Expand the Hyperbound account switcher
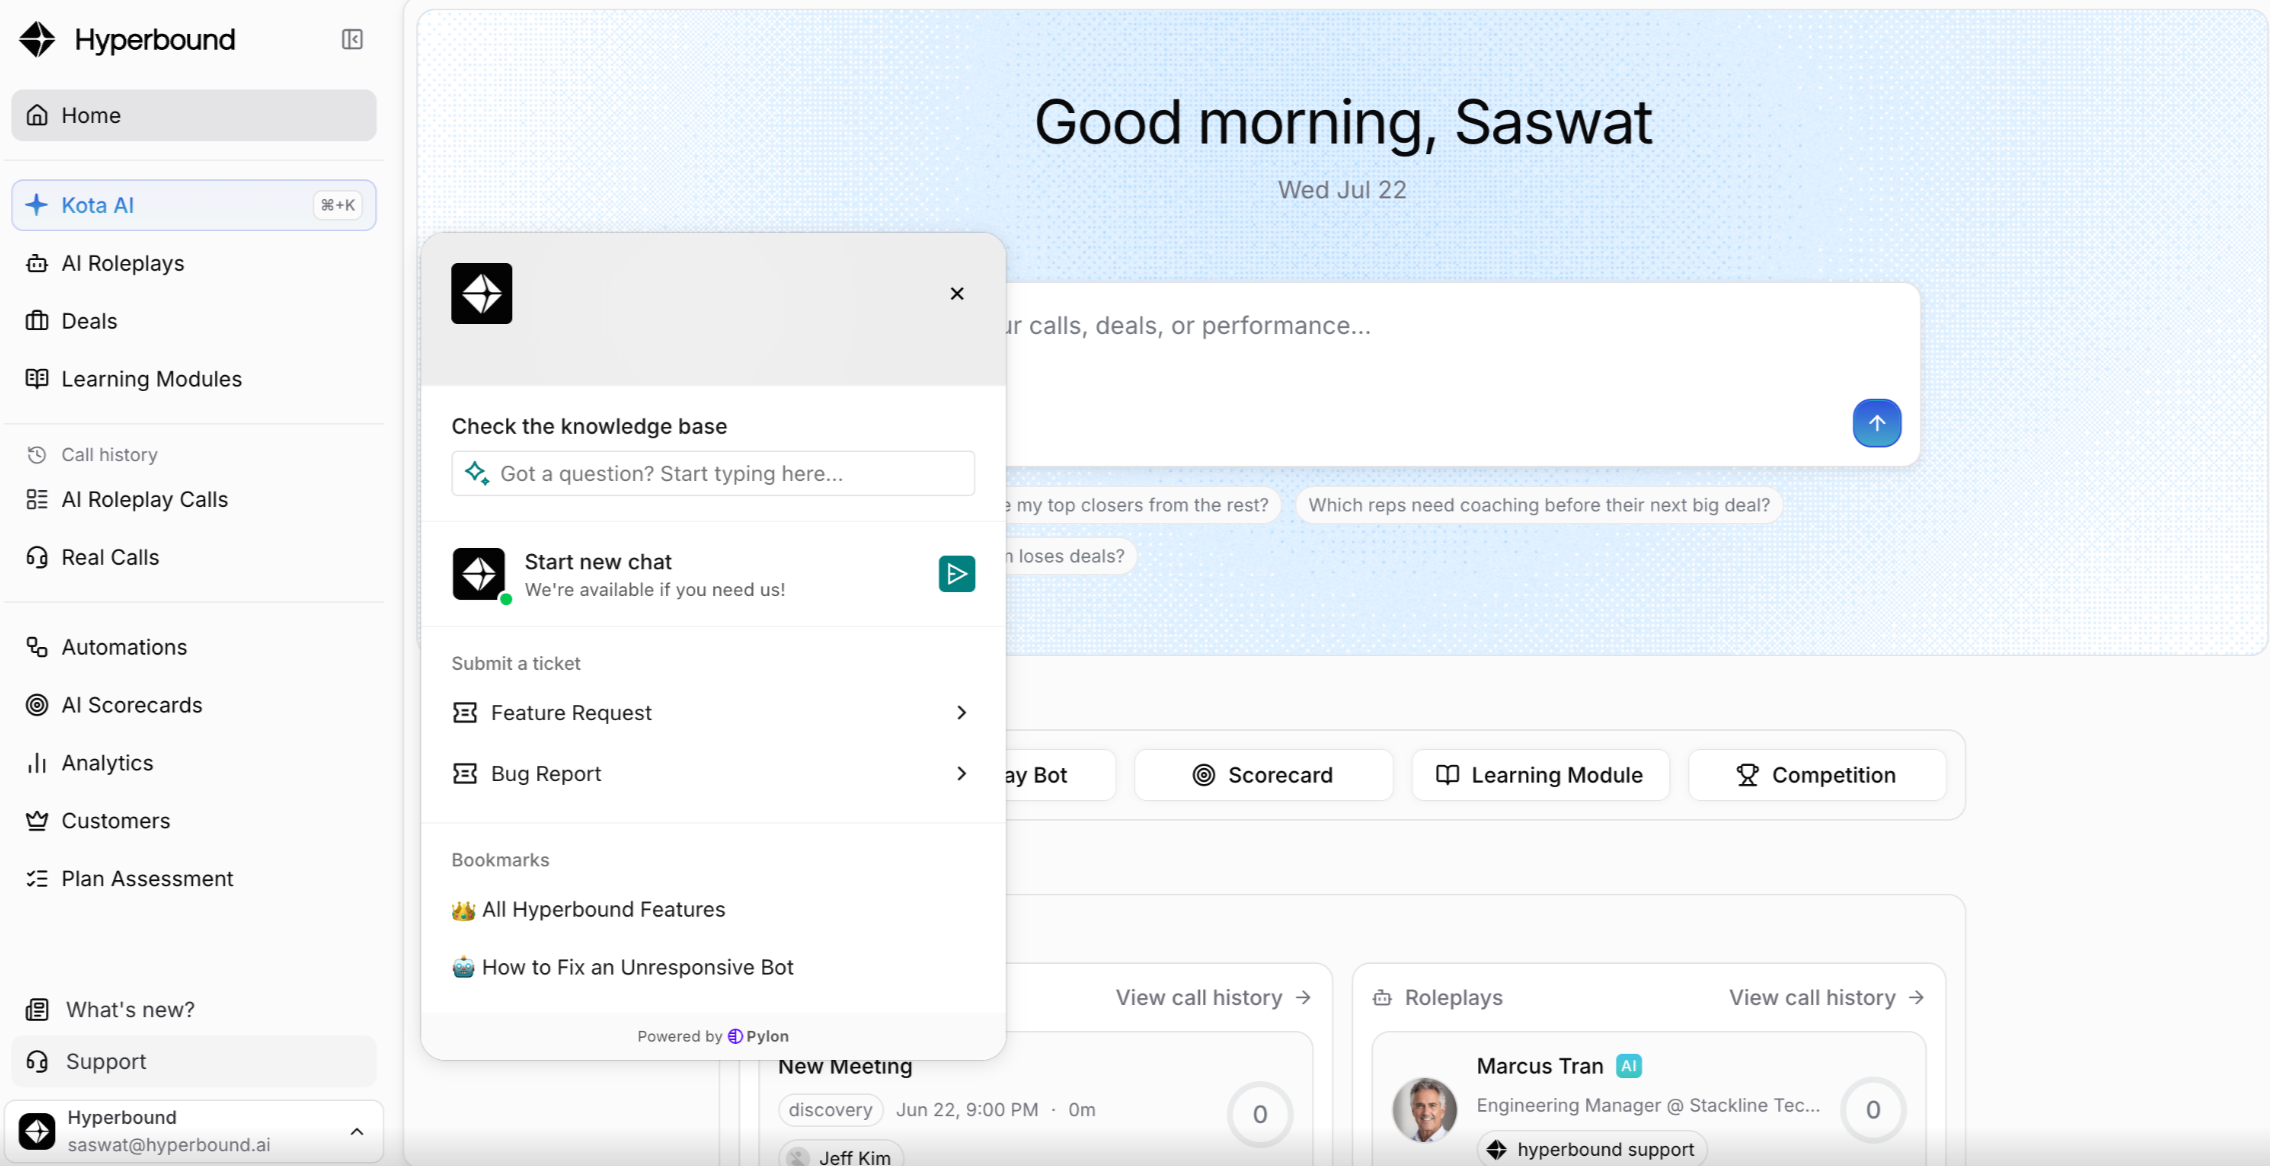Viewport: 2270px width, 1166px height. tap(194, 1131)
